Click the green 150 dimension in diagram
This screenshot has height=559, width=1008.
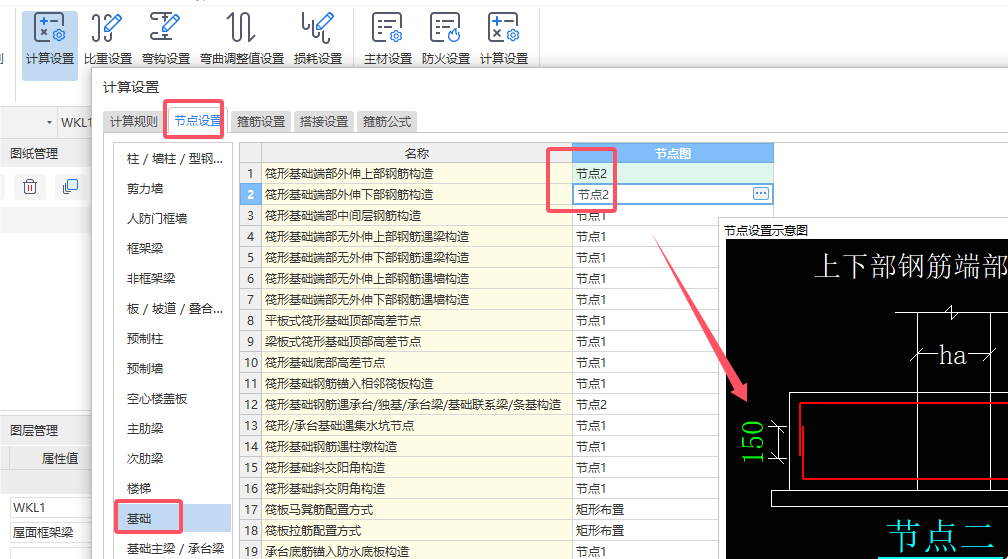[752, 442]
